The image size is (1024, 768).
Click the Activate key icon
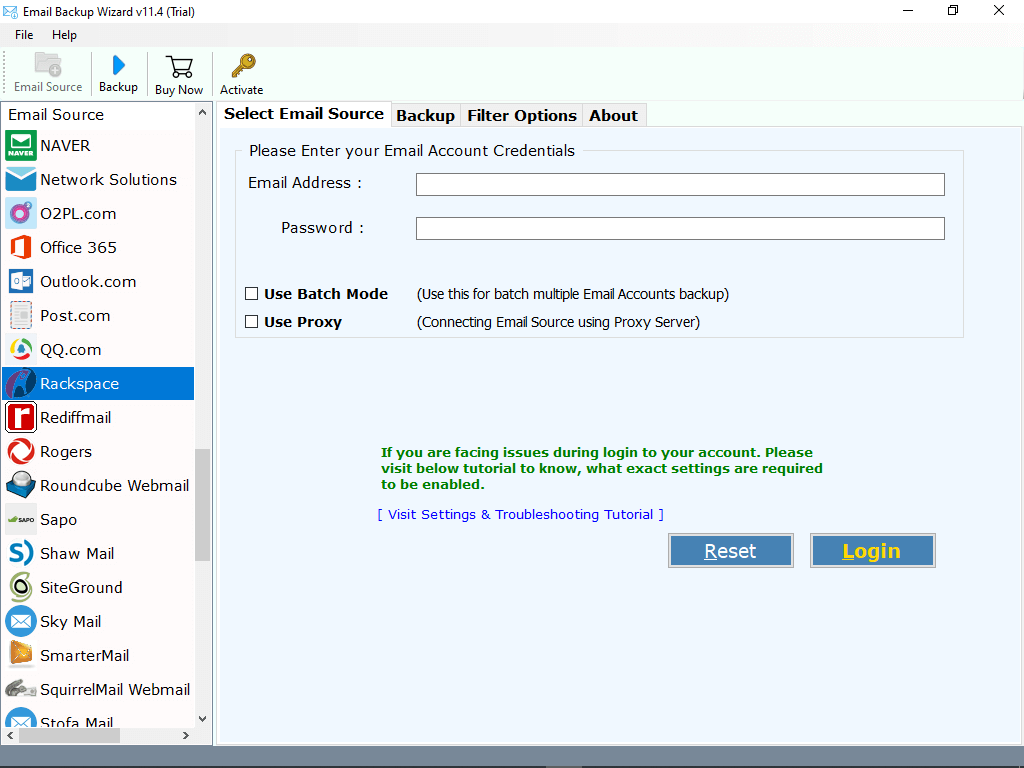pos(243,66)
